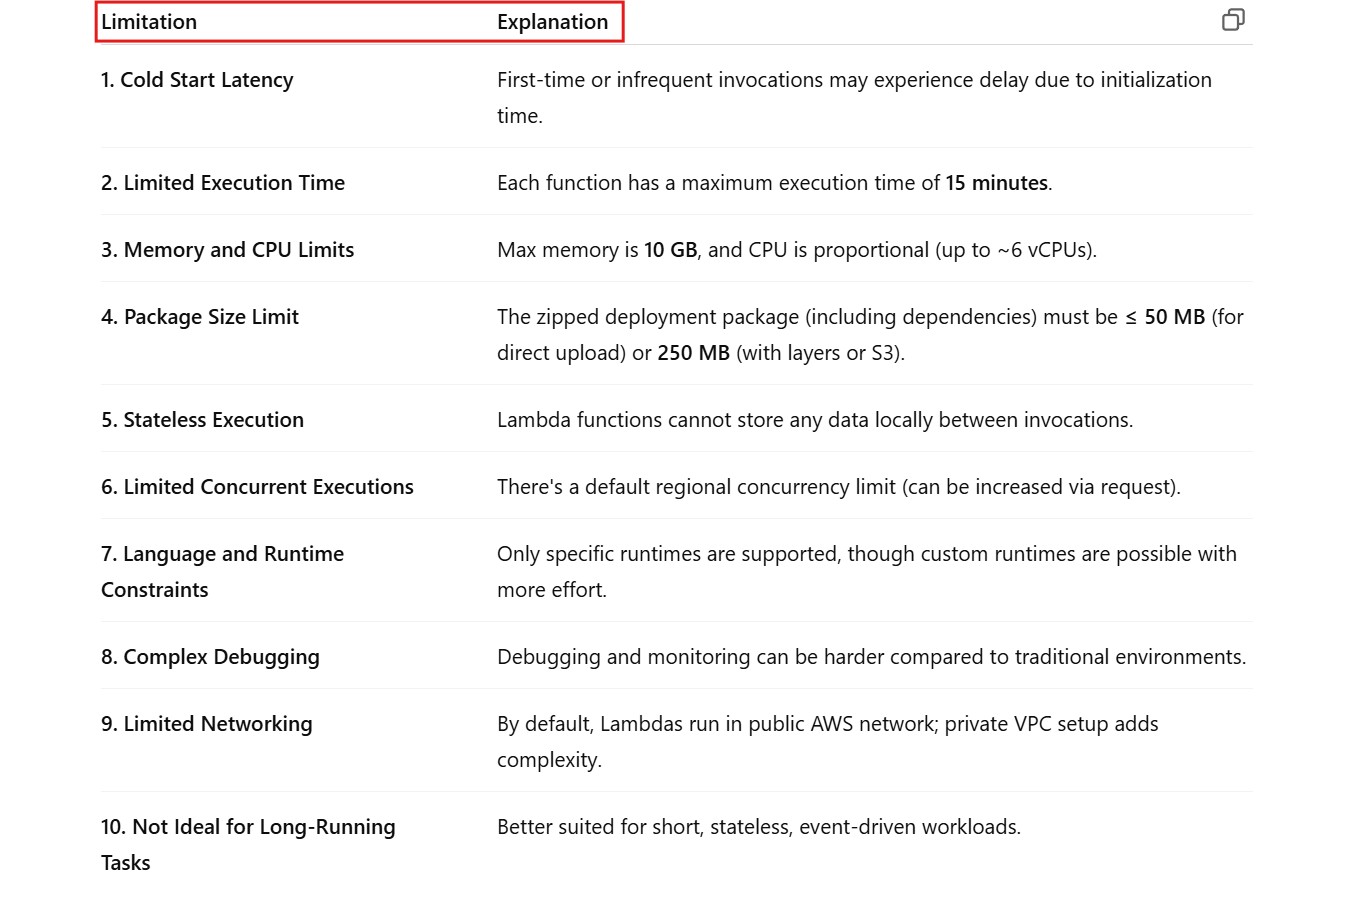Click the copy table icon
The width and height of the screenshot is (1355, 911).
(x=1233, y=20)
